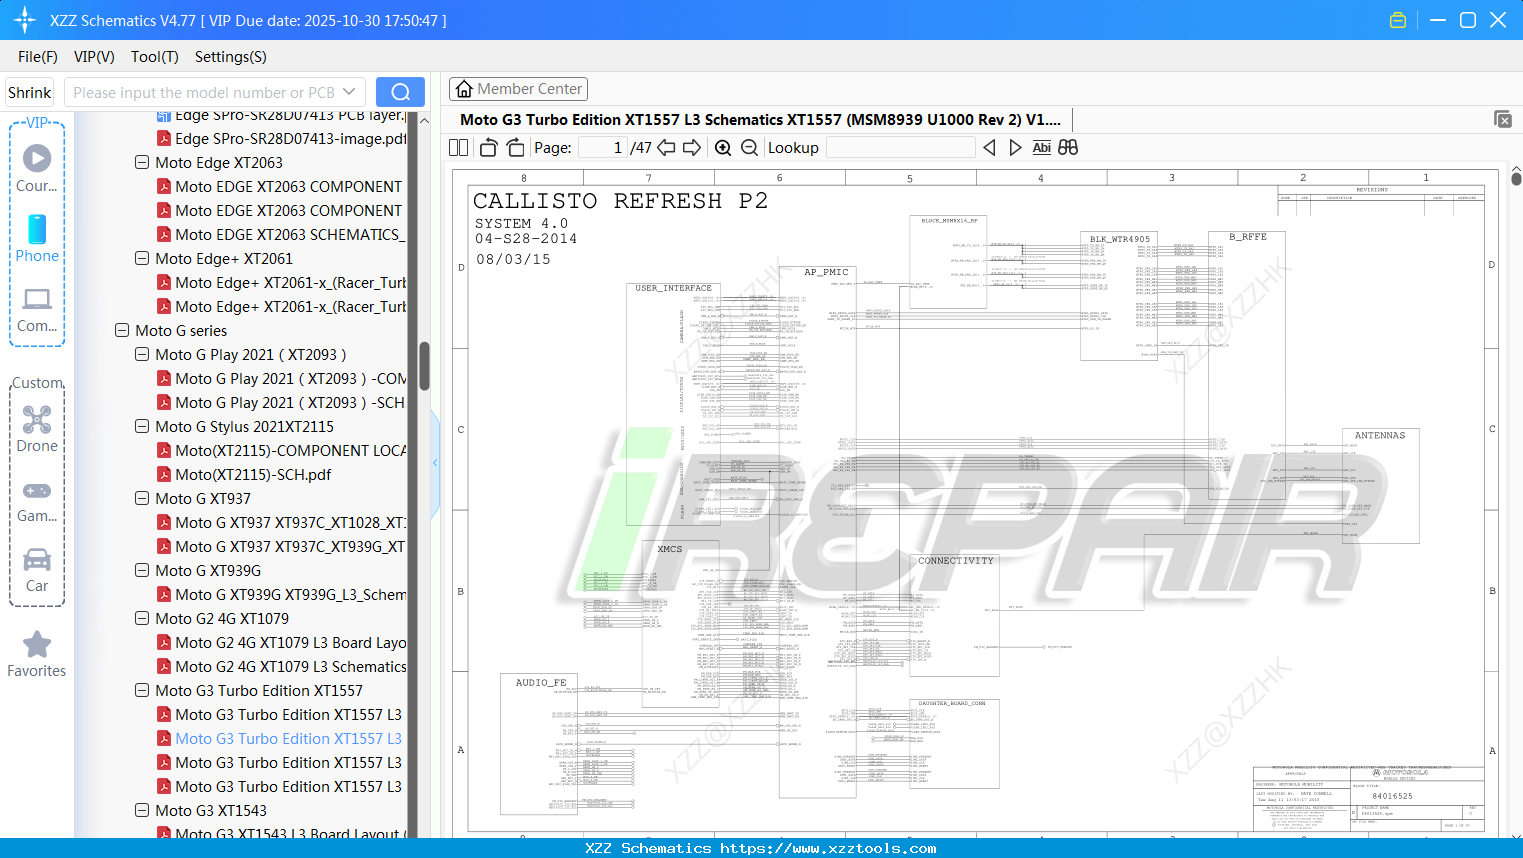Click the page number input field
The width and height of the screenshot is (1523, 858).
(600, 147)
